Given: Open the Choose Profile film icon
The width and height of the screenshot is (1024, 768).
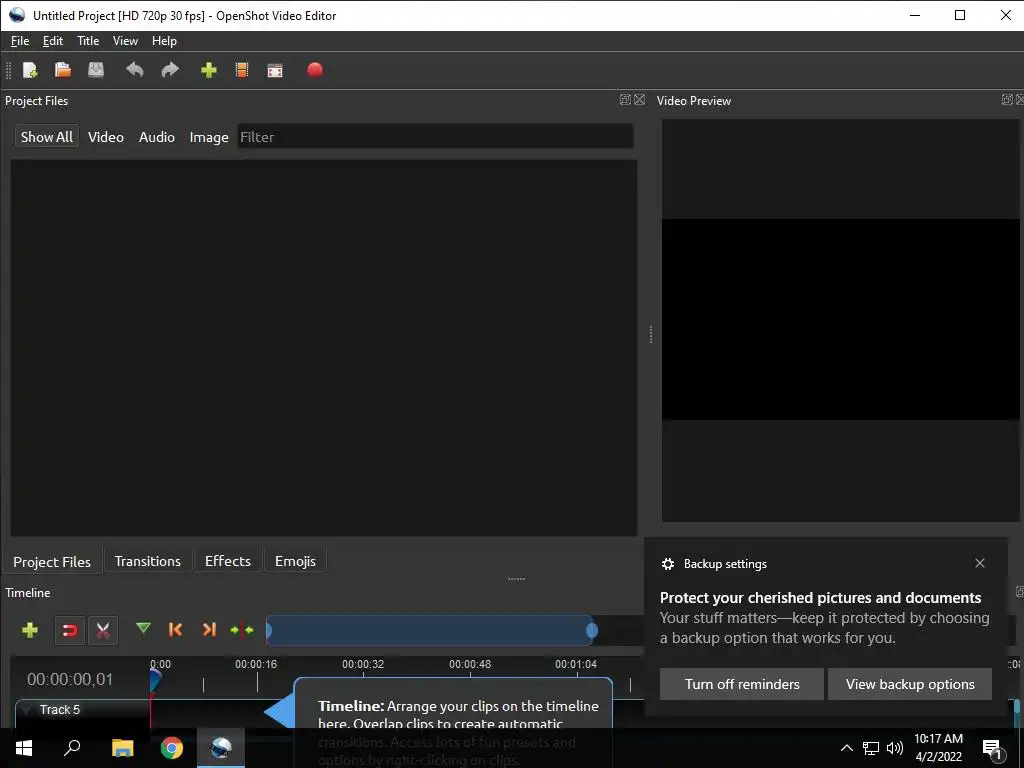Looking at the screenshot, I should click(242, 70).
